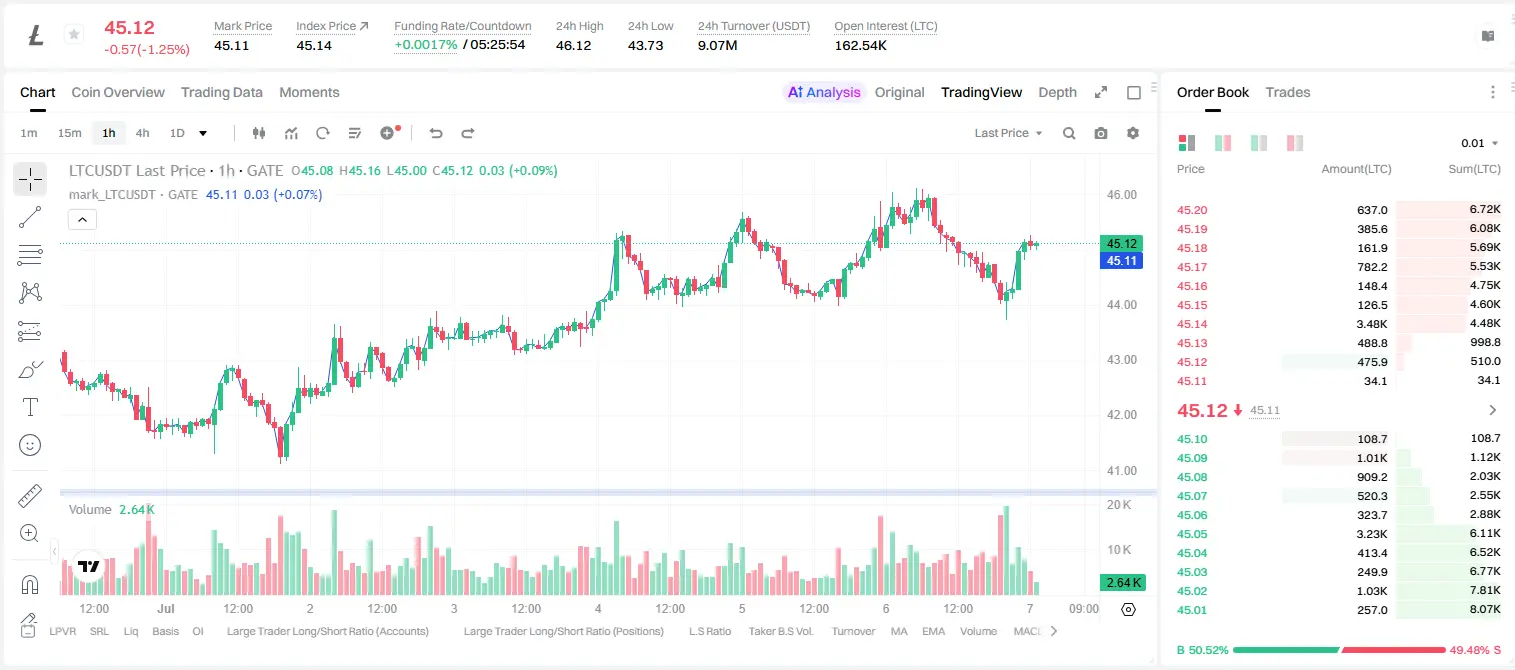
Task: Click the AI Analysis button
Action: click(824, 92)
